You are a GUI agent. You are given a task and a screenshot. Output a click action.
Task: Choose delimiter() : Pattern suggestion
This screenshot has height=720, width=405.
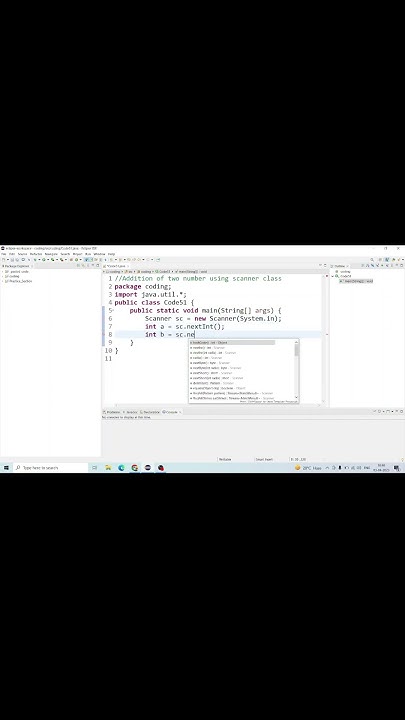click(x=242, y=383)
